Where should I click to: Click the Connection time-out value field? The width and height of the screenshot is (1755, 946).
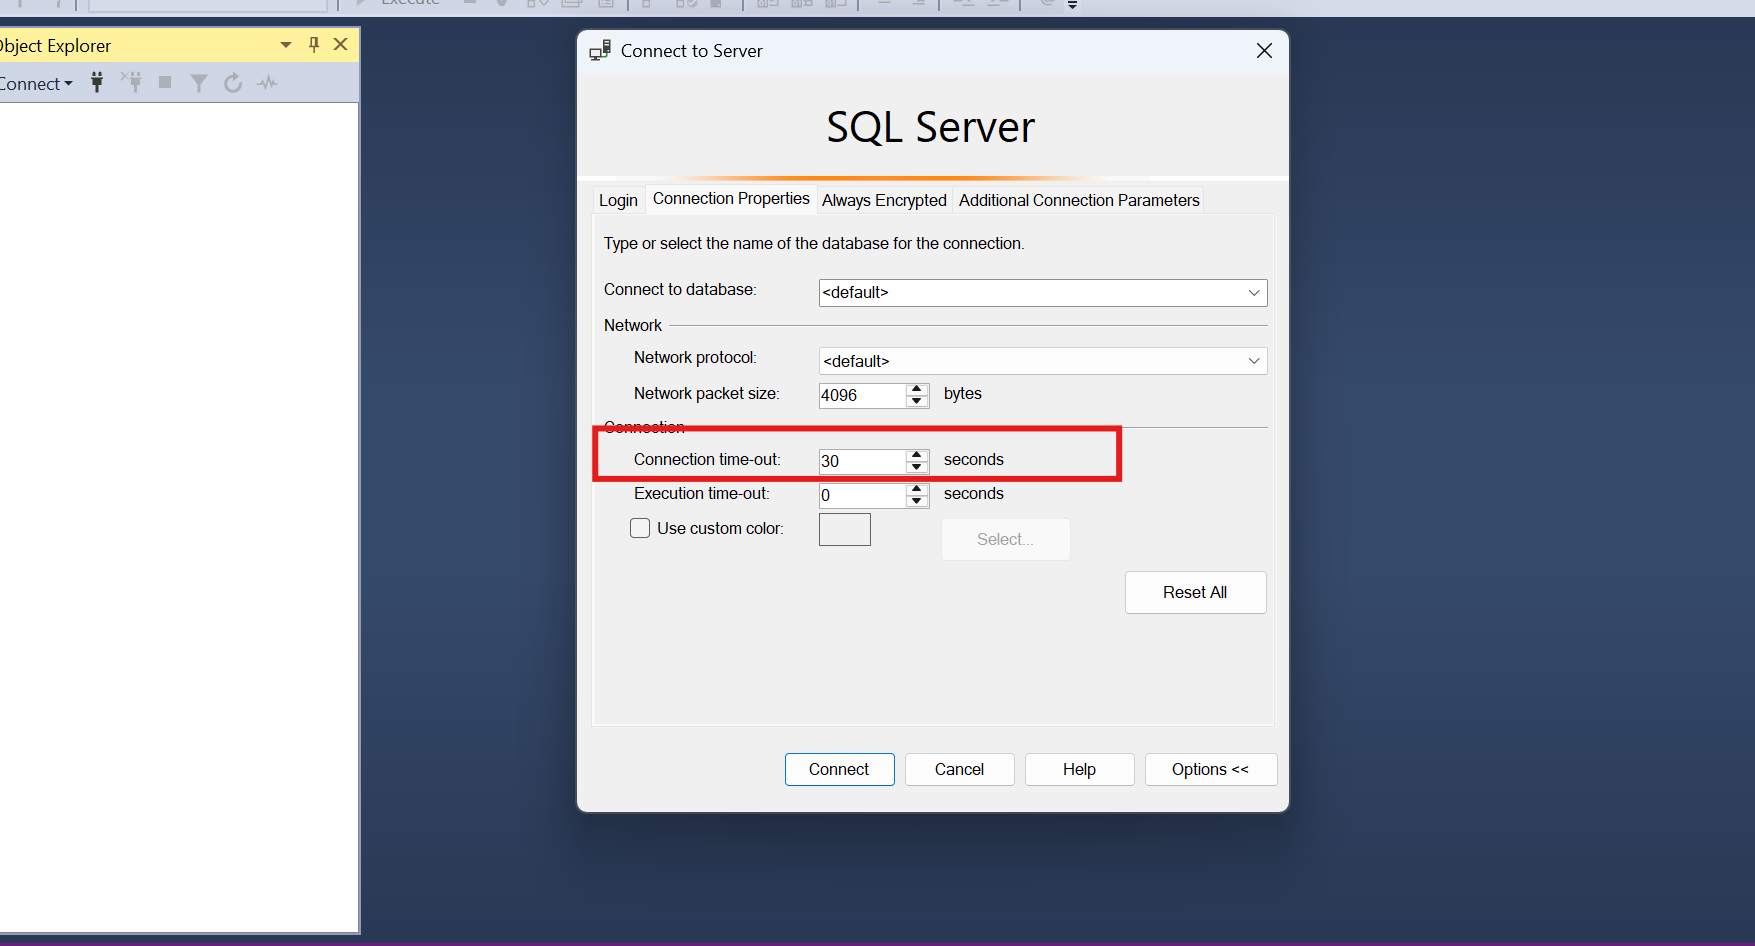point(861,461)
